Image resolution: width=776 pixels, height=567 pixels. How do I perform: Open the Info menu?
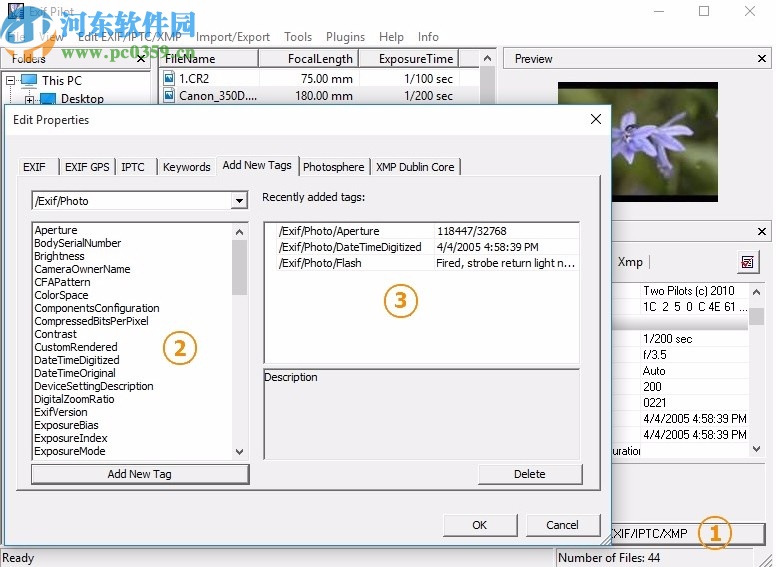click(428, 37)
